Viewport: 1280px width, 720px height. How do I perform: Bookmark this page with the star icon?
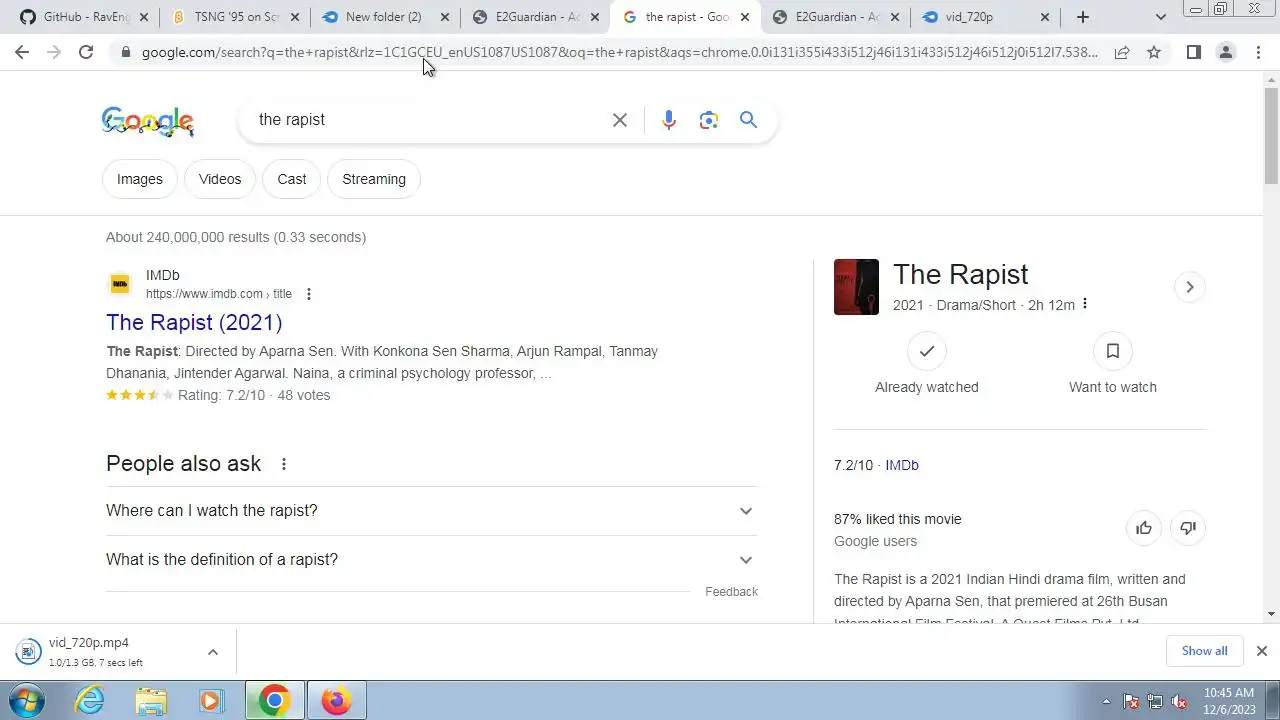tap(1154, 52)
